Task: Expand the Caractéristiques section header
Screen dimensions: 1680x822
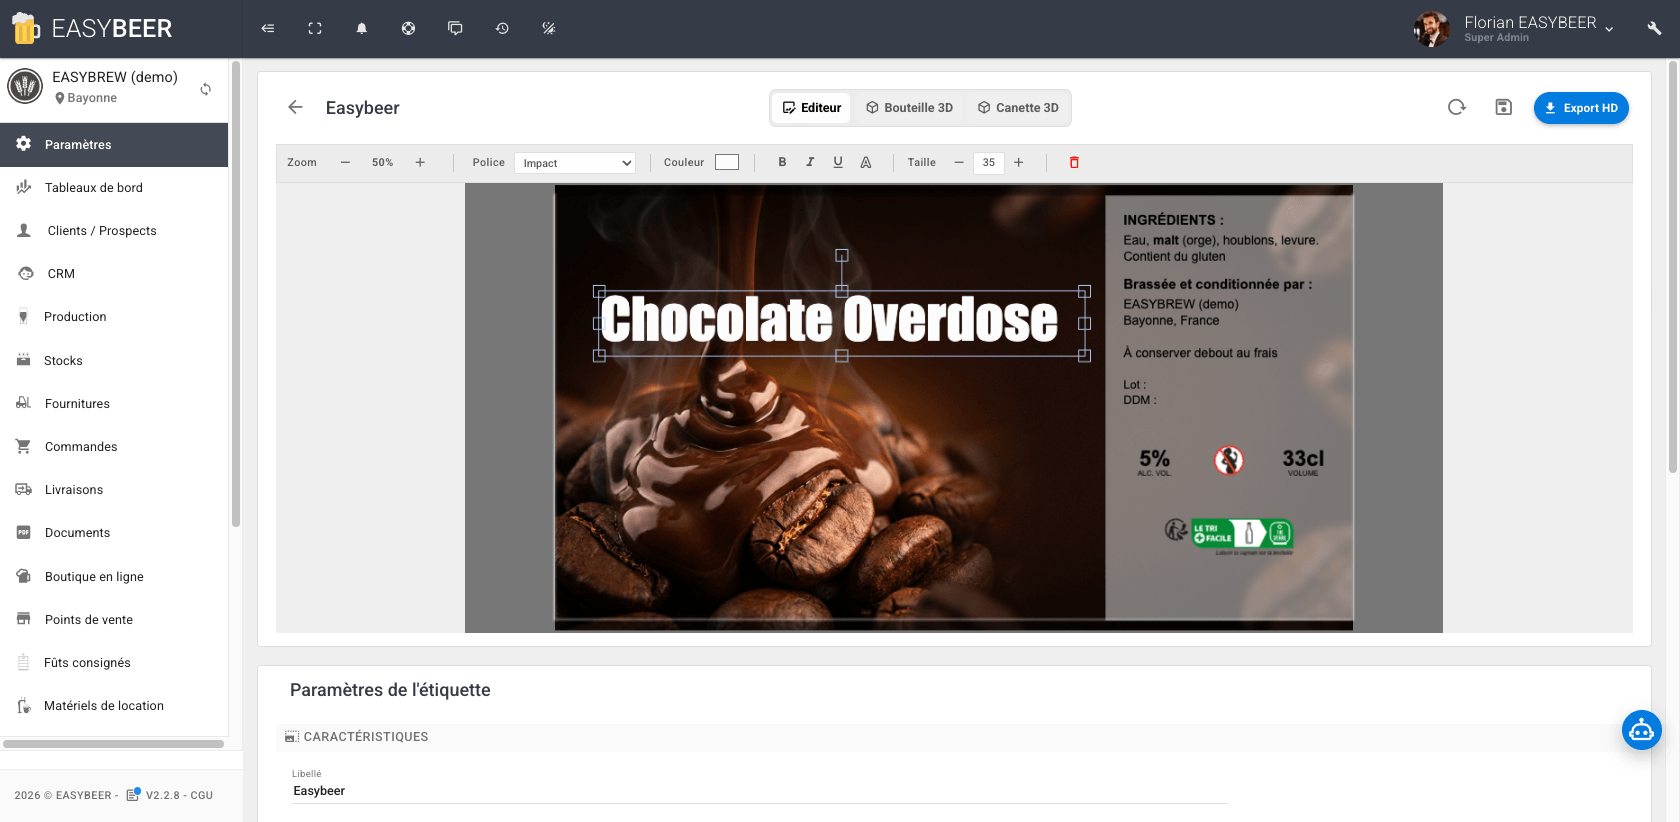Action: [366, 737]
